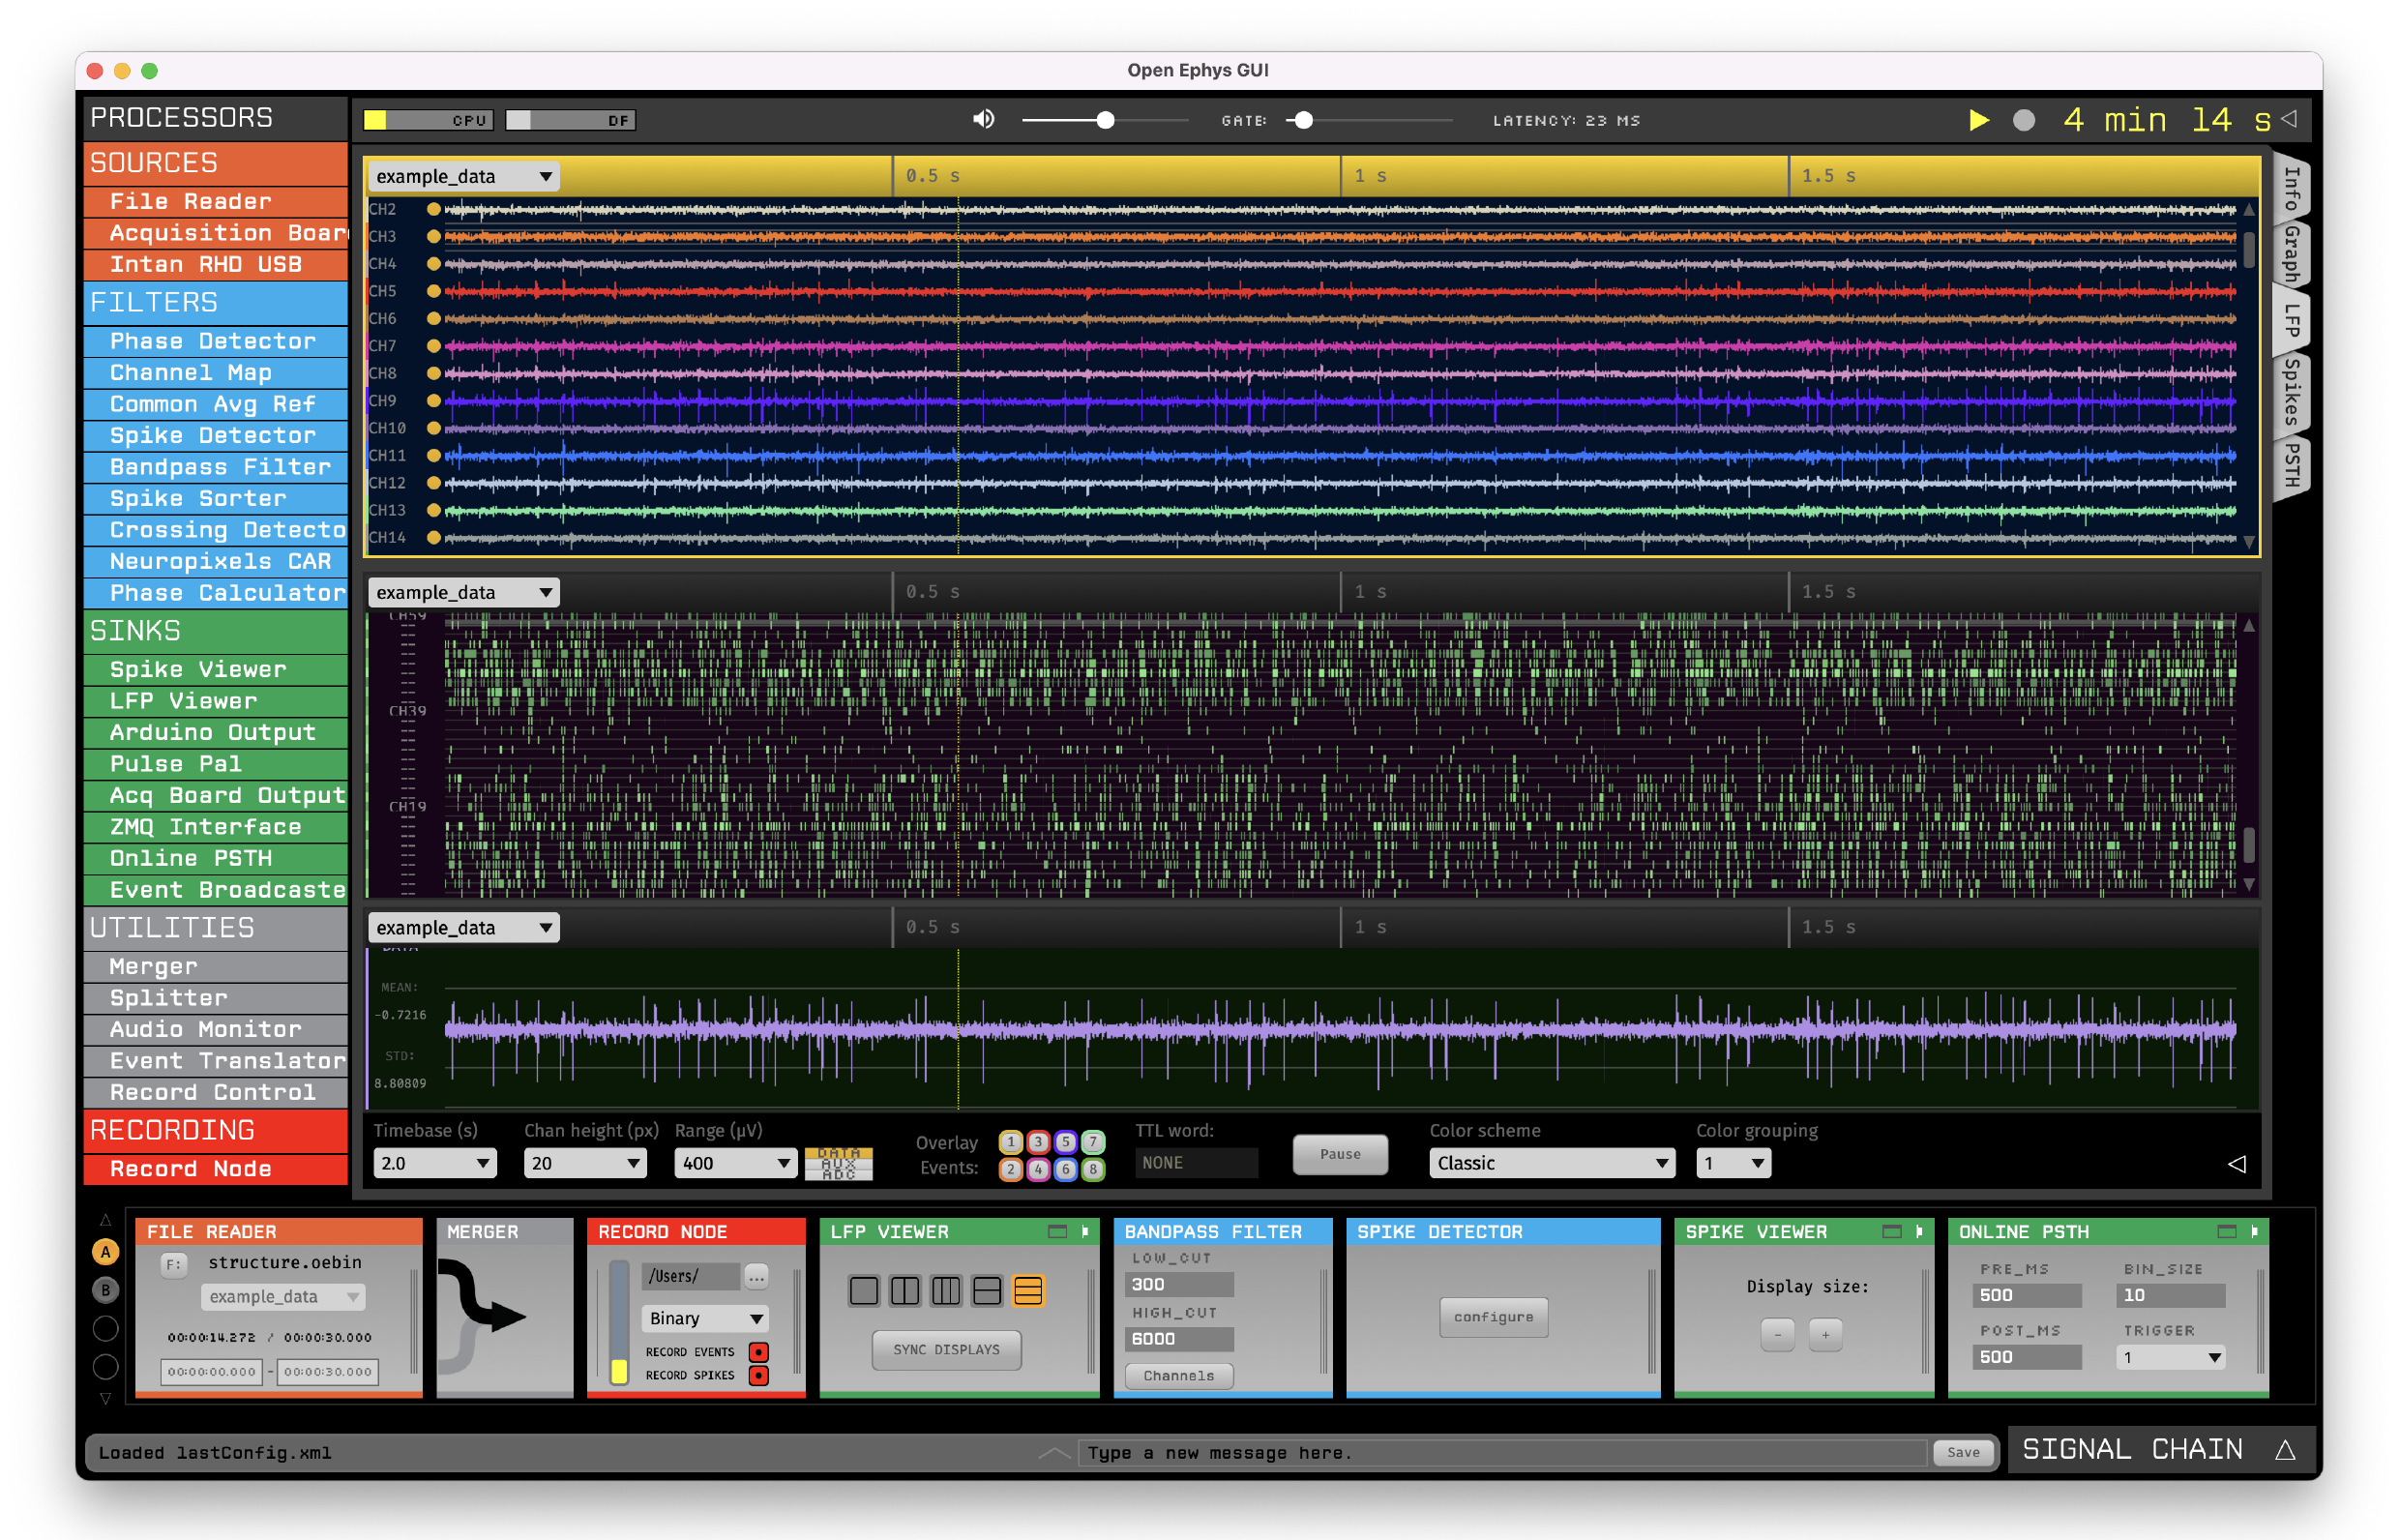2400x1540 pixels.
Task: Click the TTL word field showing NONE
Action: pyautogui.click(x=1196, y=1162)
